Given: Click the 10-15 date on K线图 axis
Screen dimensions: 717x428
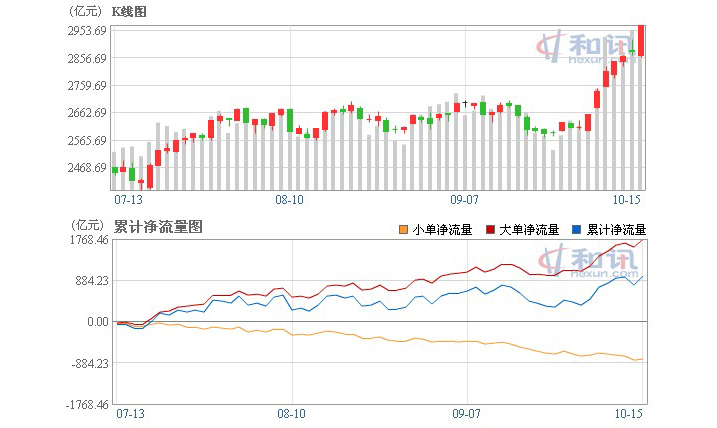Looking at the screenshot, I should [x=626, y=200].
